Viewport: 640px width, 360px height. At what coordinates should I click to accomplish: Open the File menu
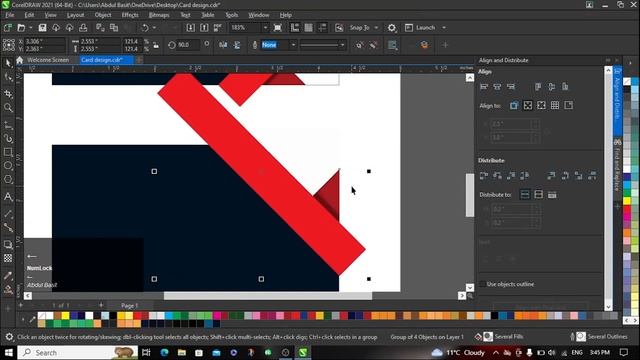[9, 15]
